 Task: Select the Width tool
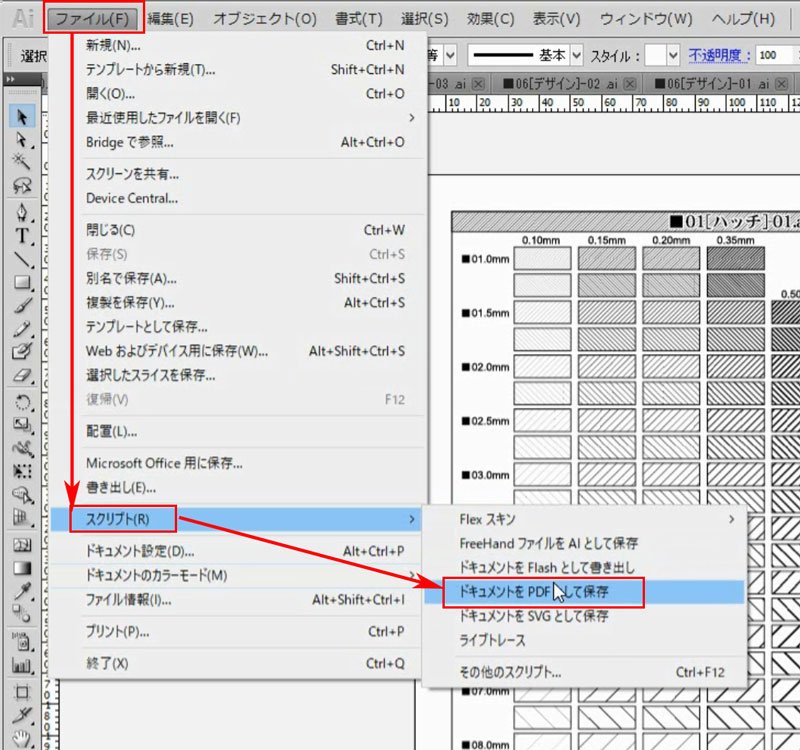tap(22, 448)
